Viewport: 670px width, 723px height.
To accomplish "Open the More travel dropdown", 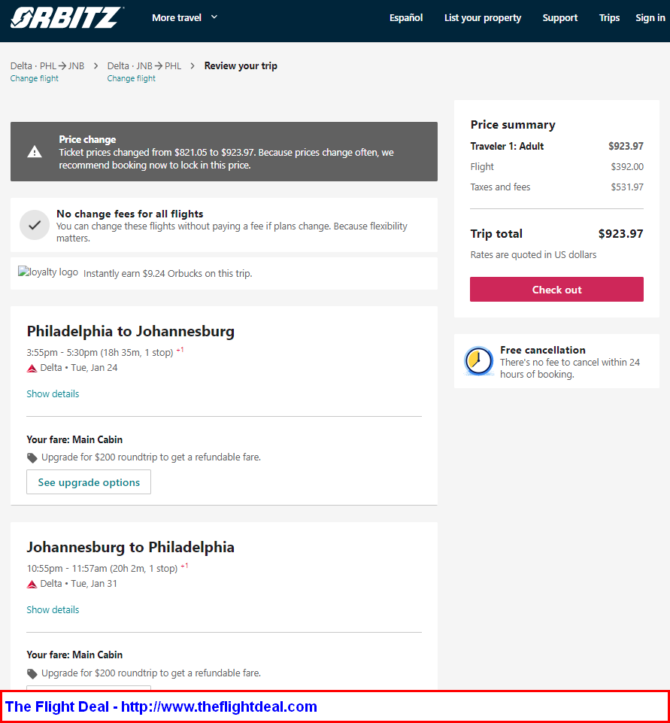I will [184, 18].
